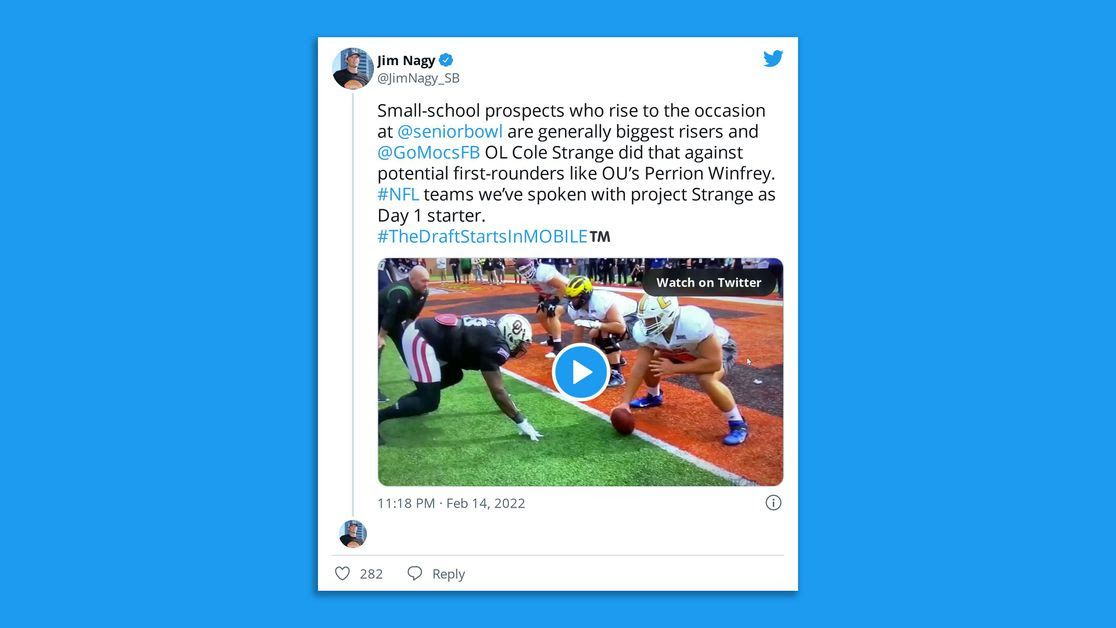Click the Jim Nagy display name

click(x=406, y=60)
